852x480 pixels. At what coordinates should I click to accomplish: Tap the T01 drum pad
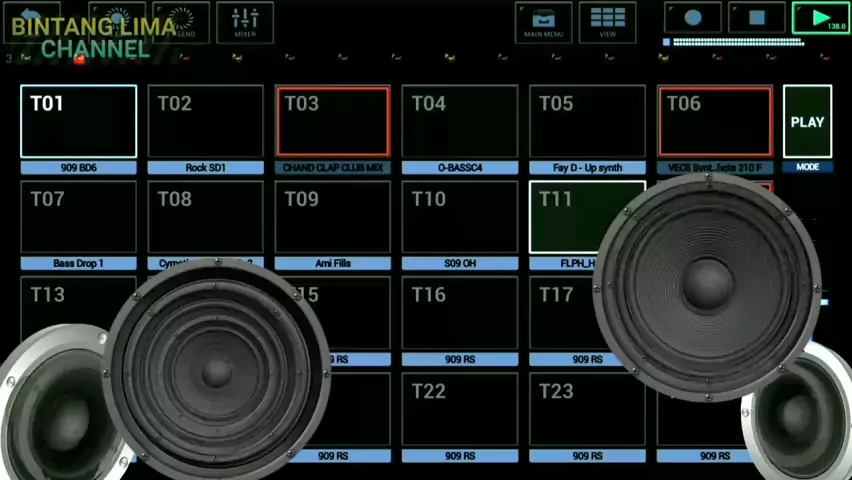pyautogui.click(x=78, y=121)
